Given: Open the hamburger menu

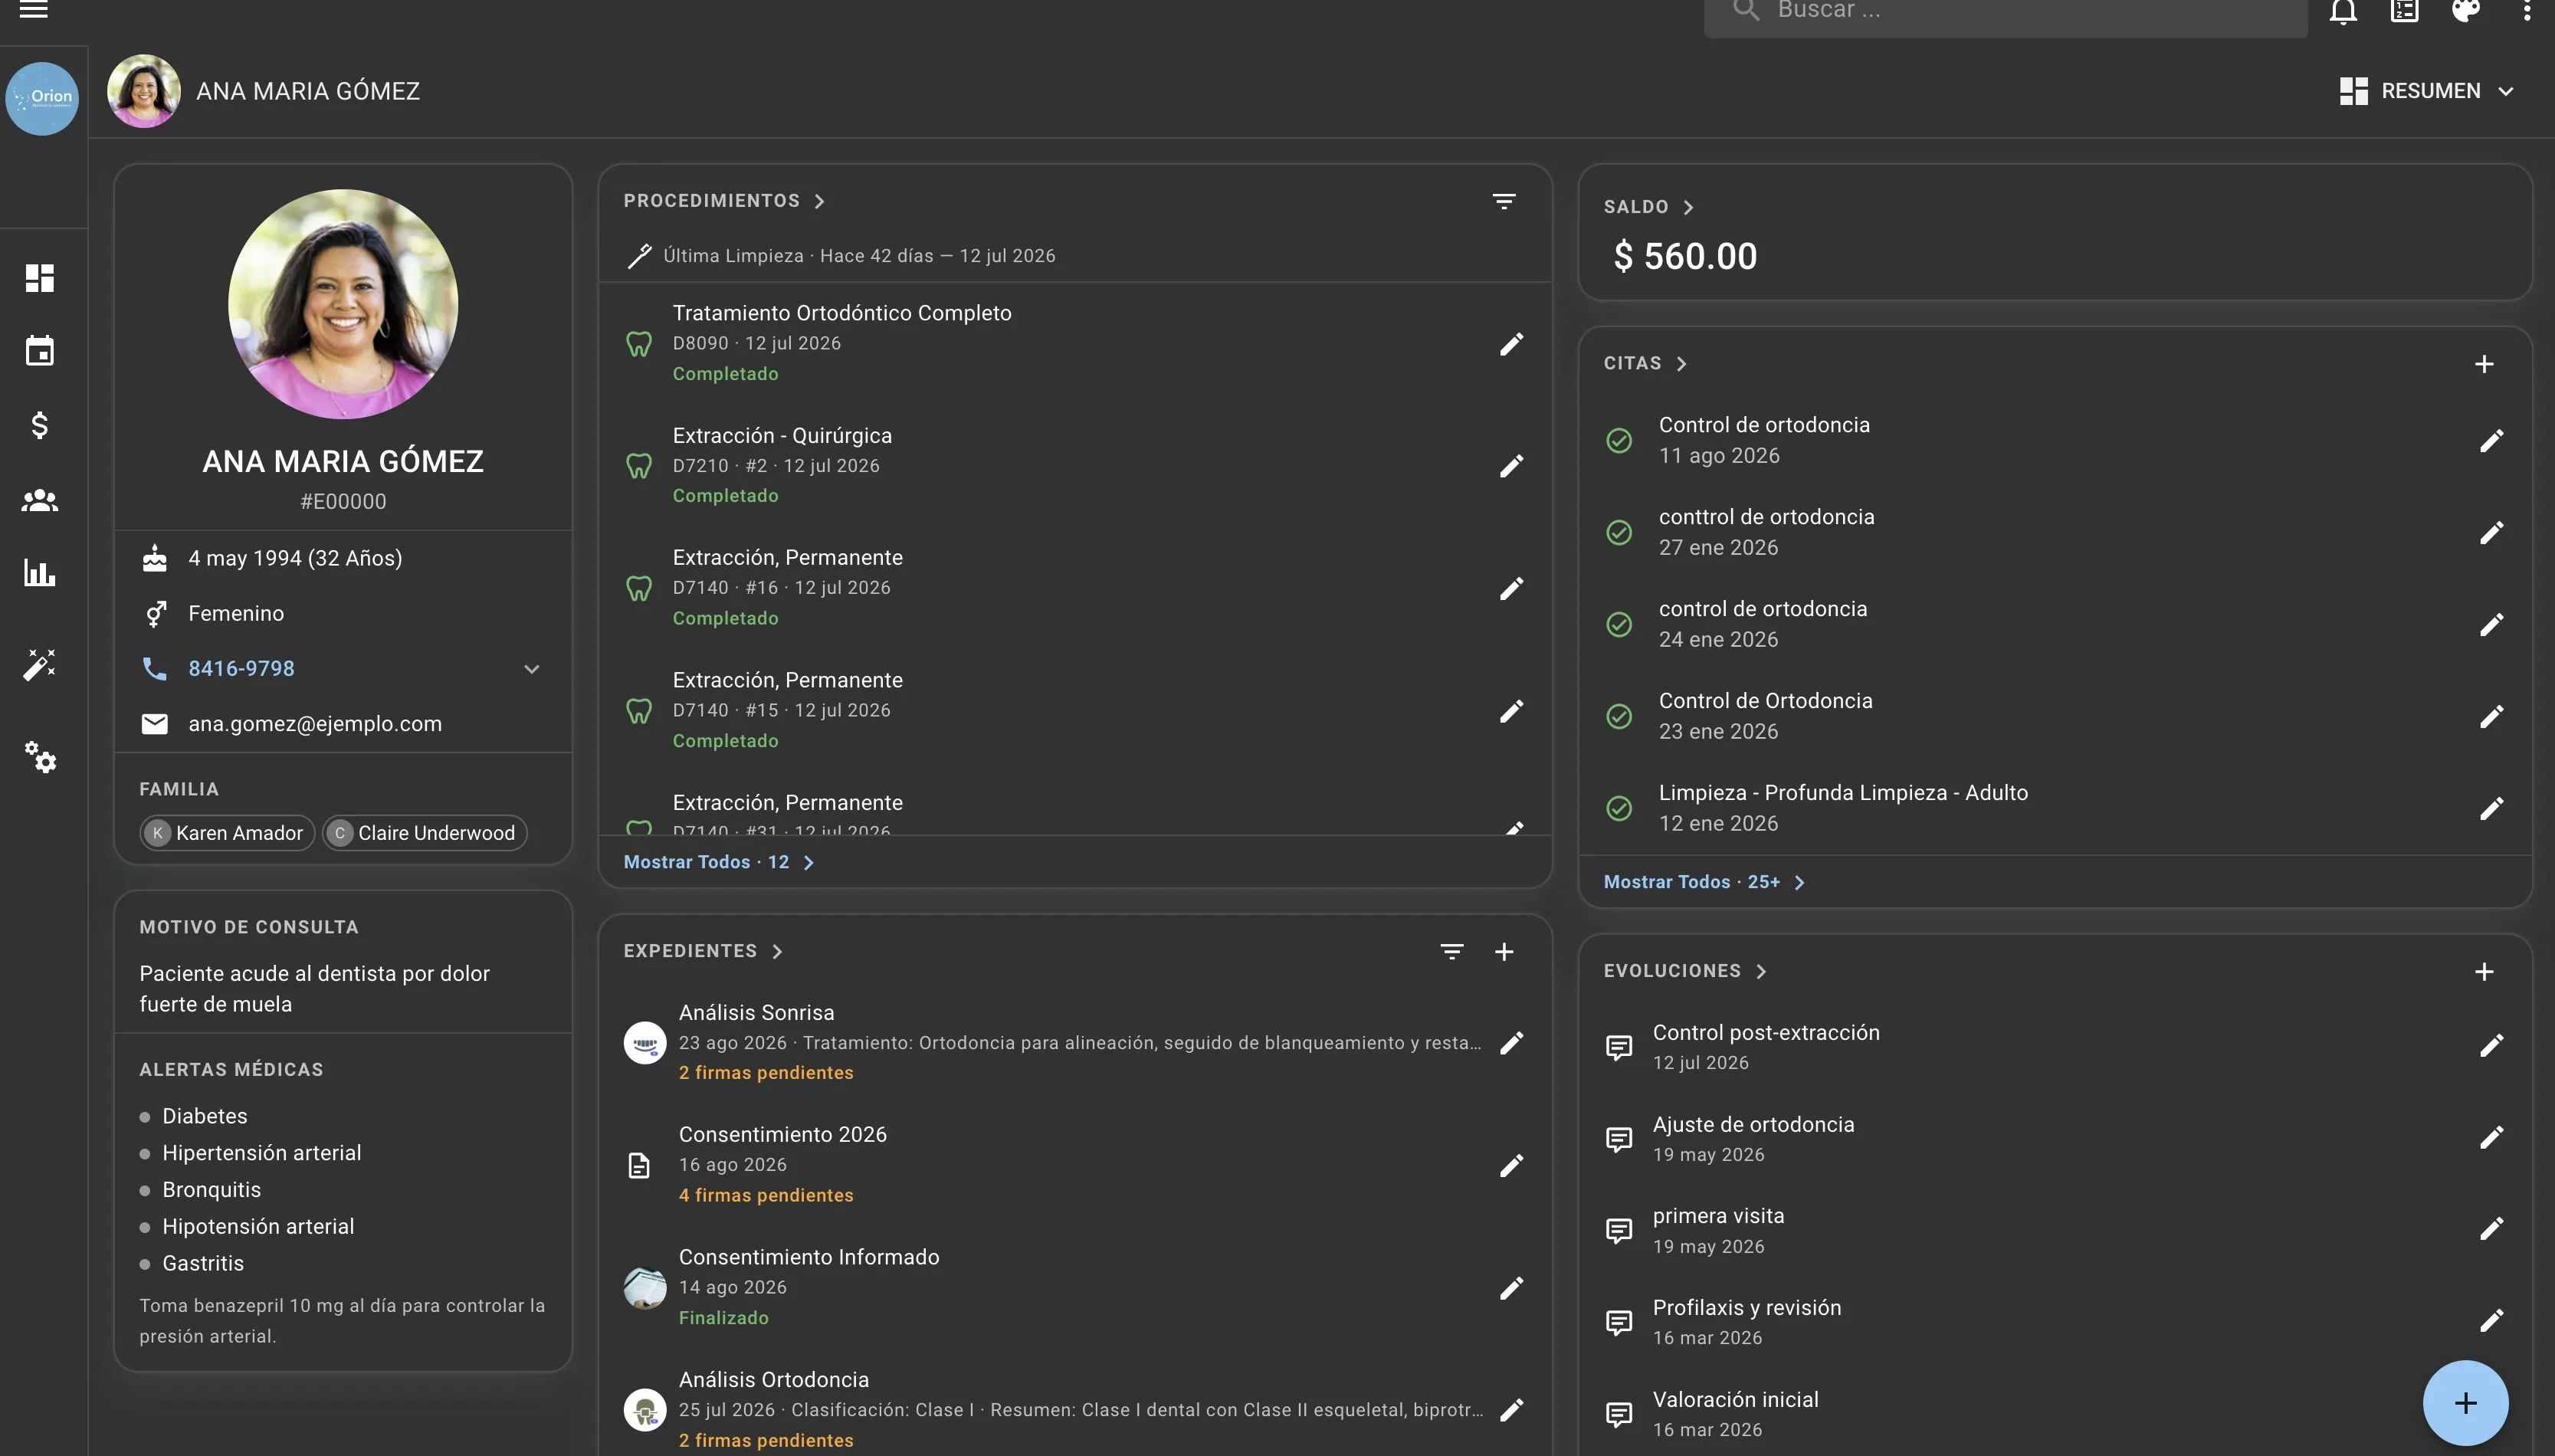Looking at the screenshot, I should coord(34,10).
